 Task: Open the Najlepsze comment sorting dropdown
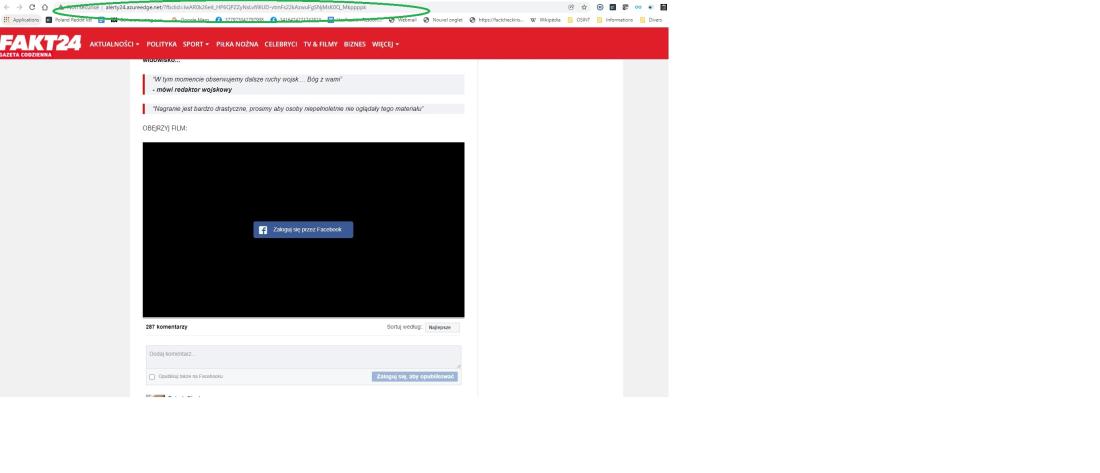click(442, 328)
